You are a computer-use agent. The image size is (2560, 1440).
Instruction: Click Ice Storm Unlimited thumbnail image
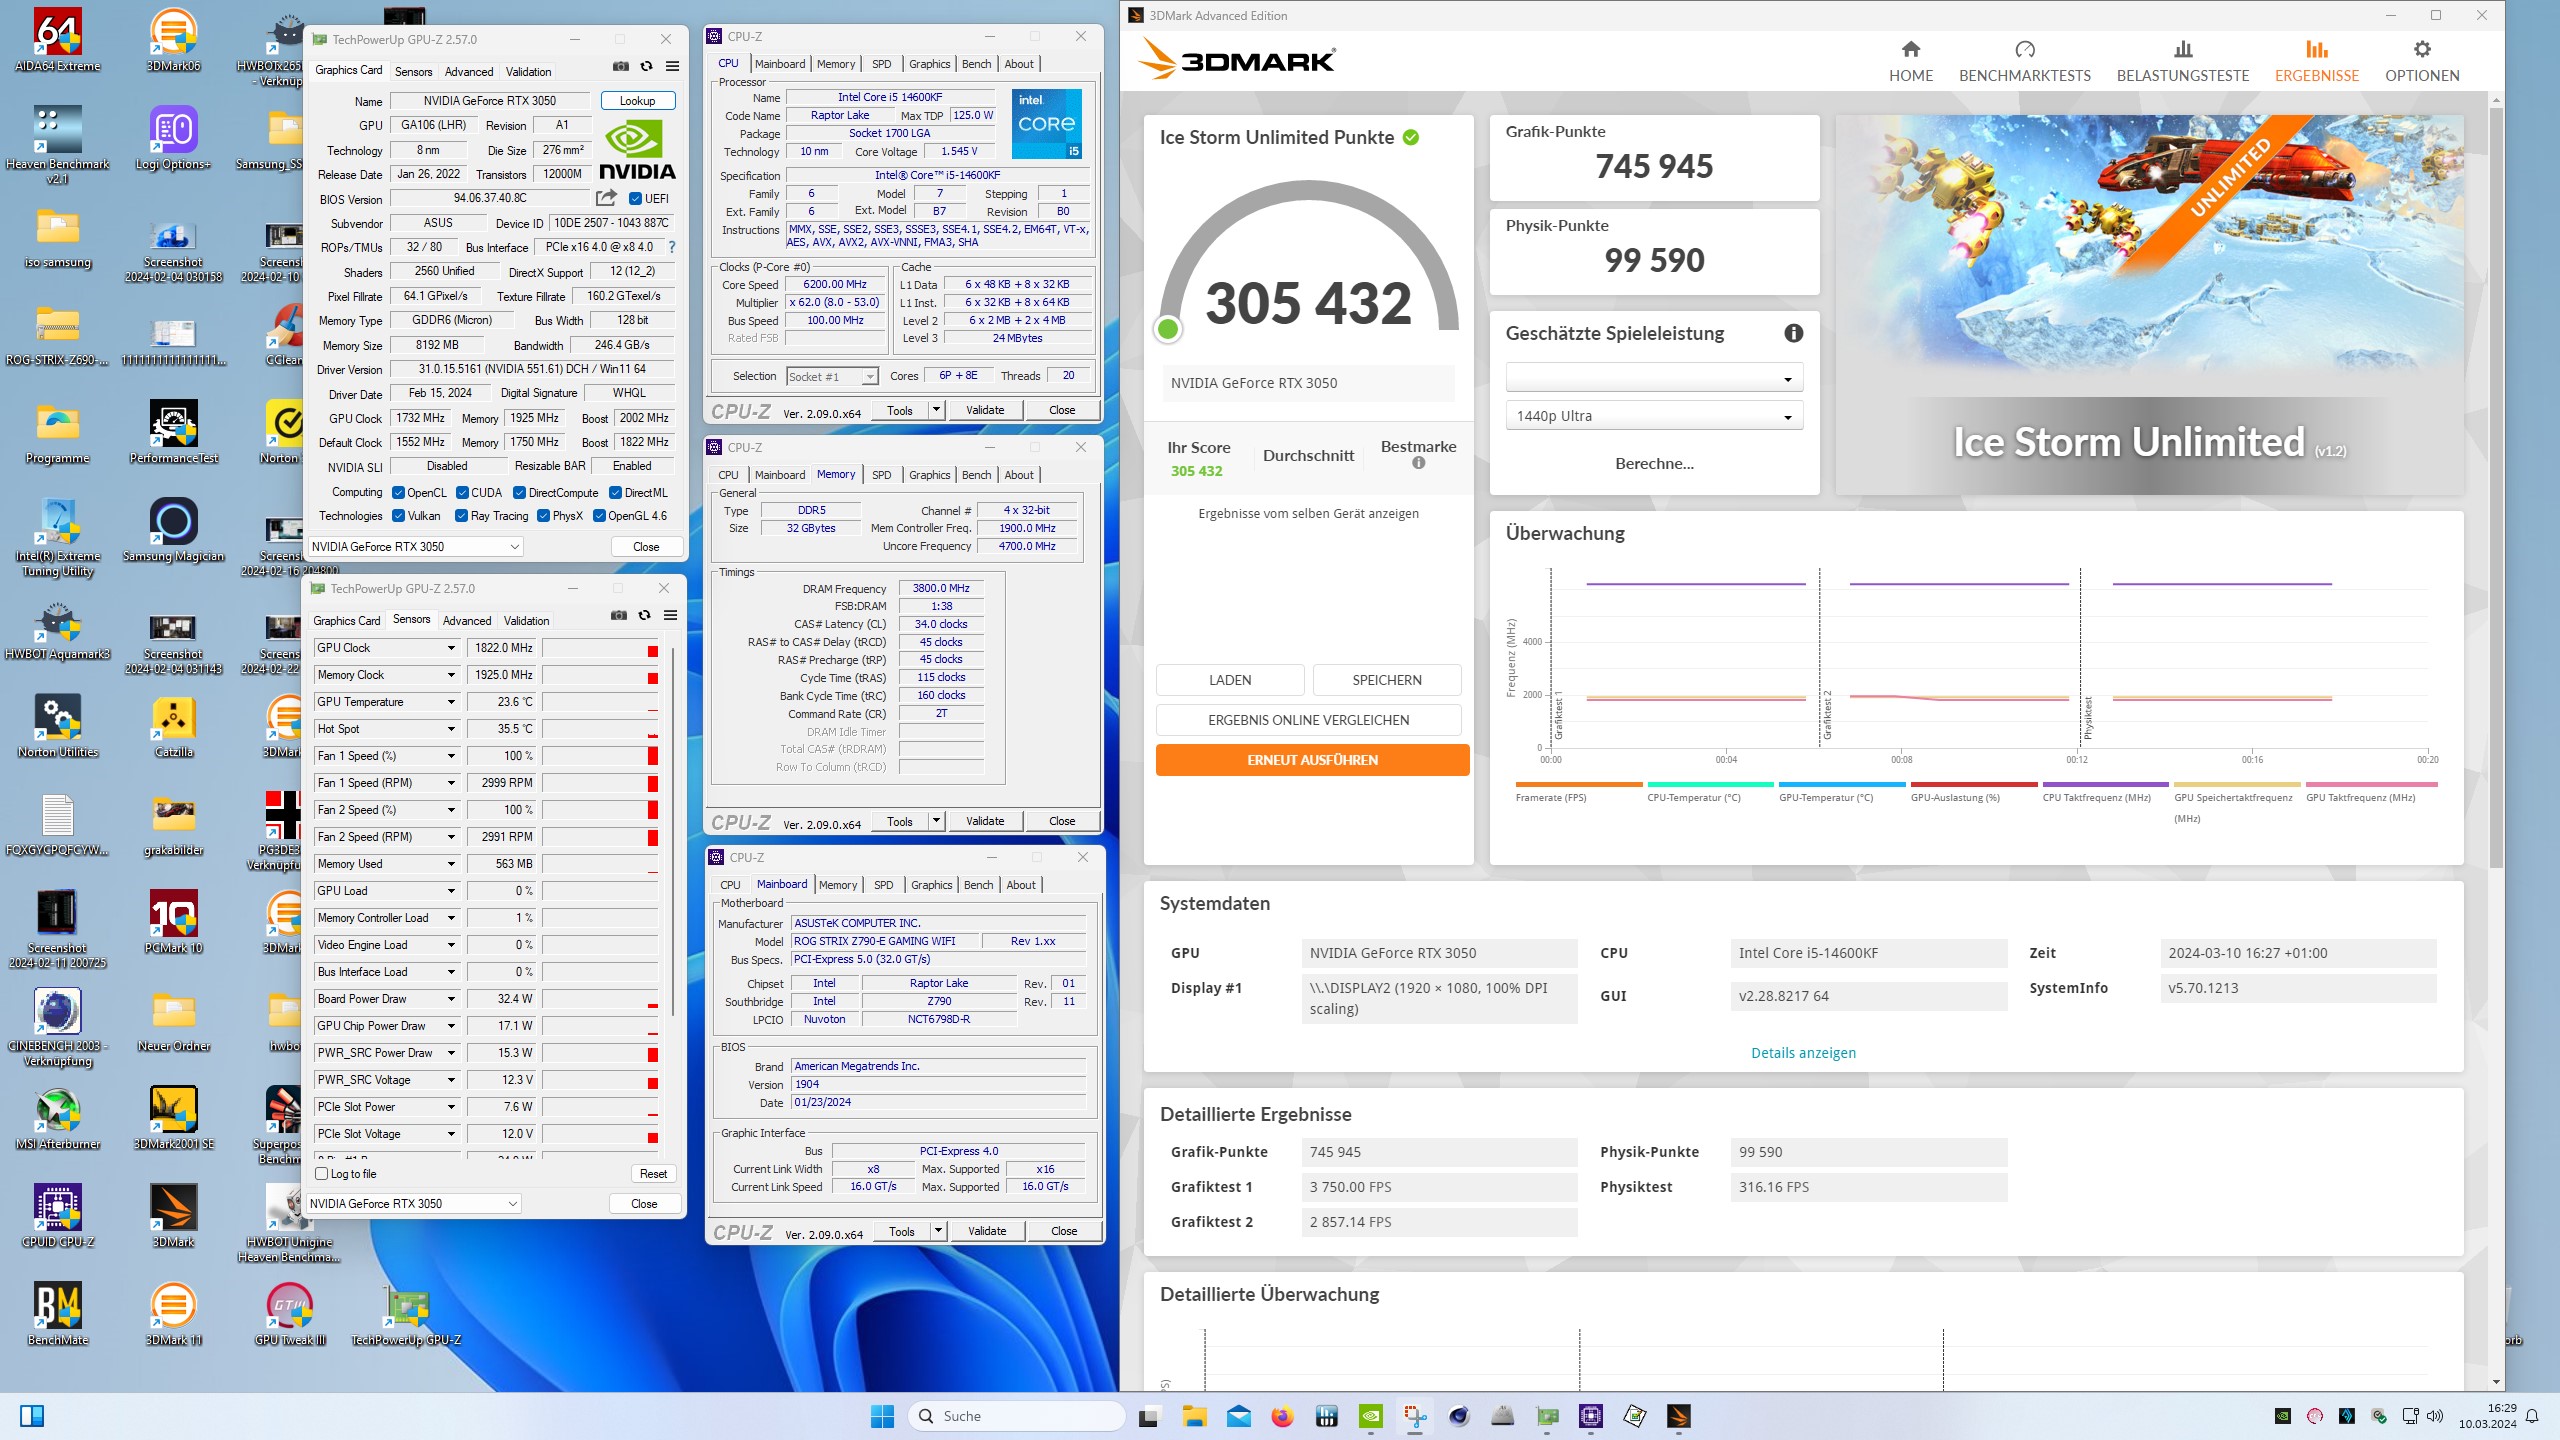tap(2148, 305)
